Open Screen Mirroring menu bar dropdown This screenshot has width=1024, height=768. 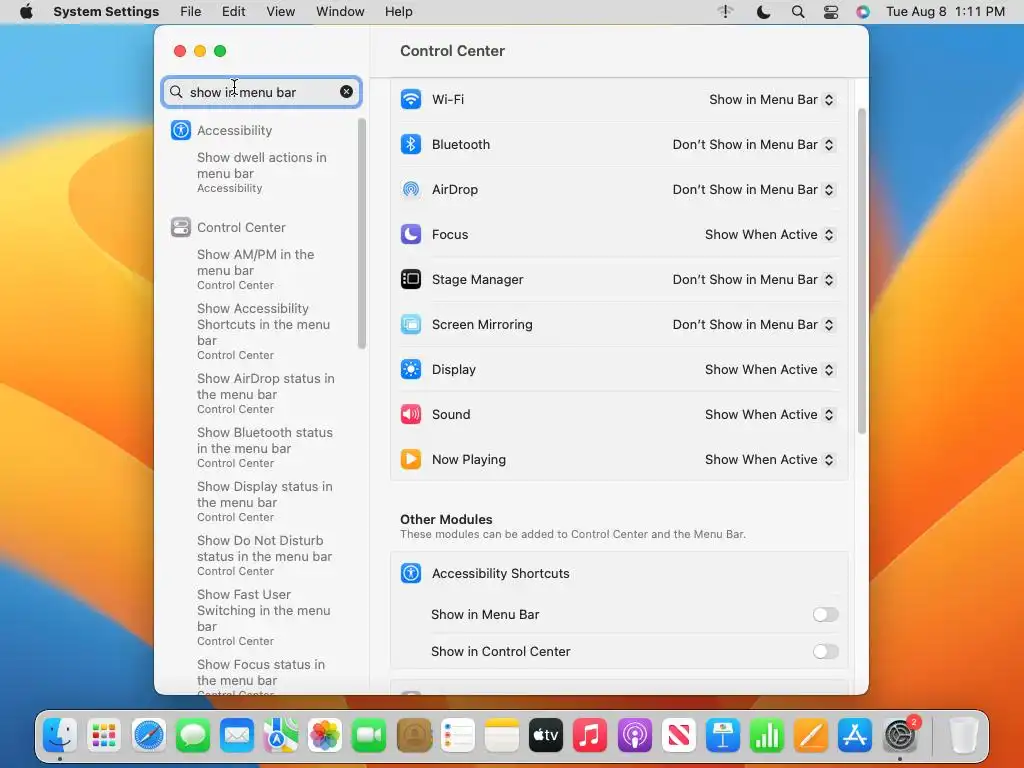tap(753, 325)
